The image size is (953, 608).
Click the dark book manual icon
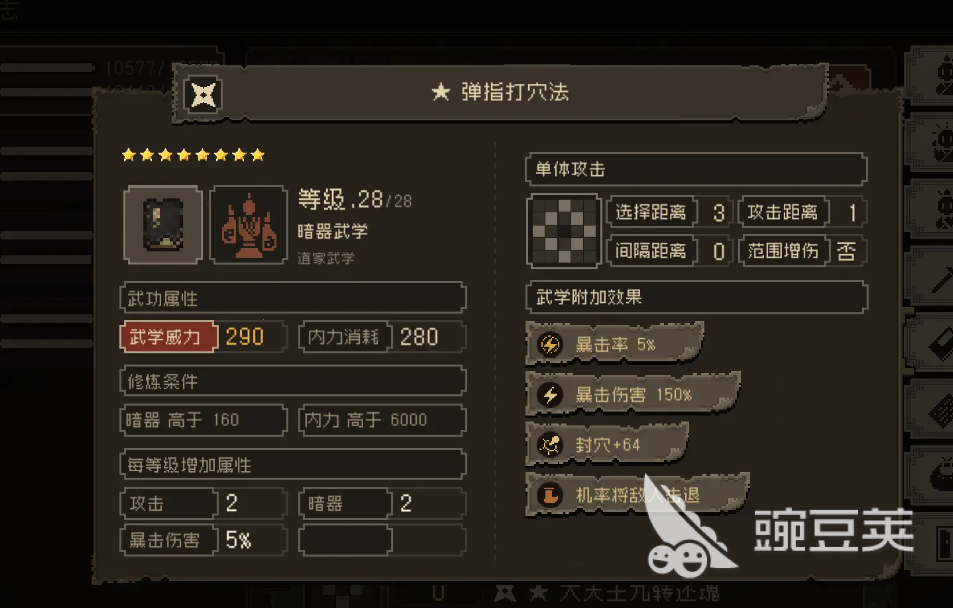[163, 225]
